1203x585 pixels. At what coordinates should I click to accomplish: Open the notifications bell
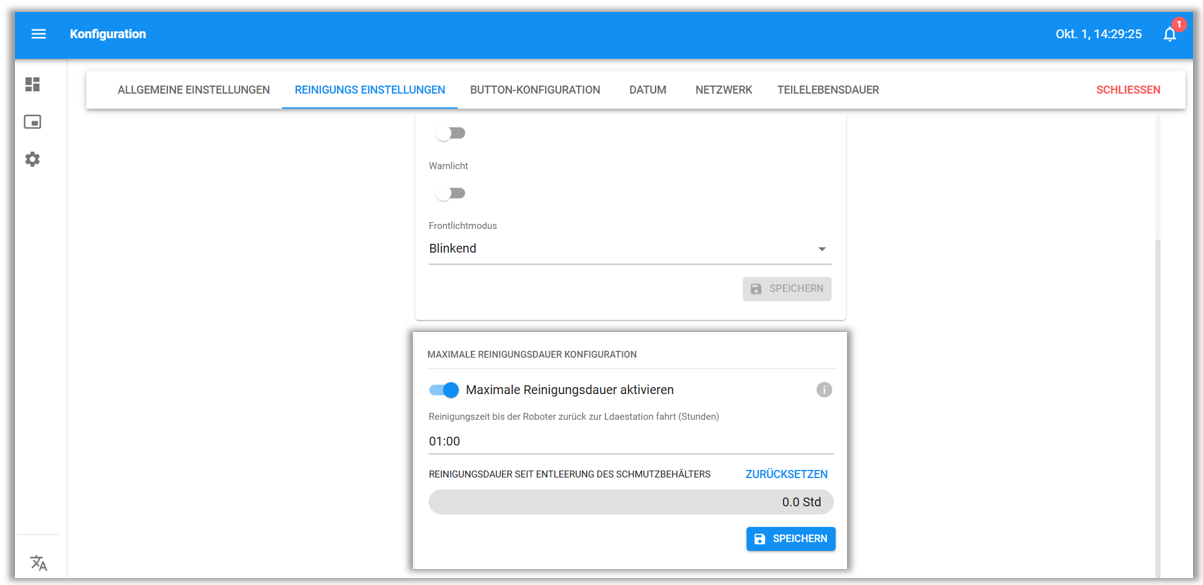(x=1169, y=34)
